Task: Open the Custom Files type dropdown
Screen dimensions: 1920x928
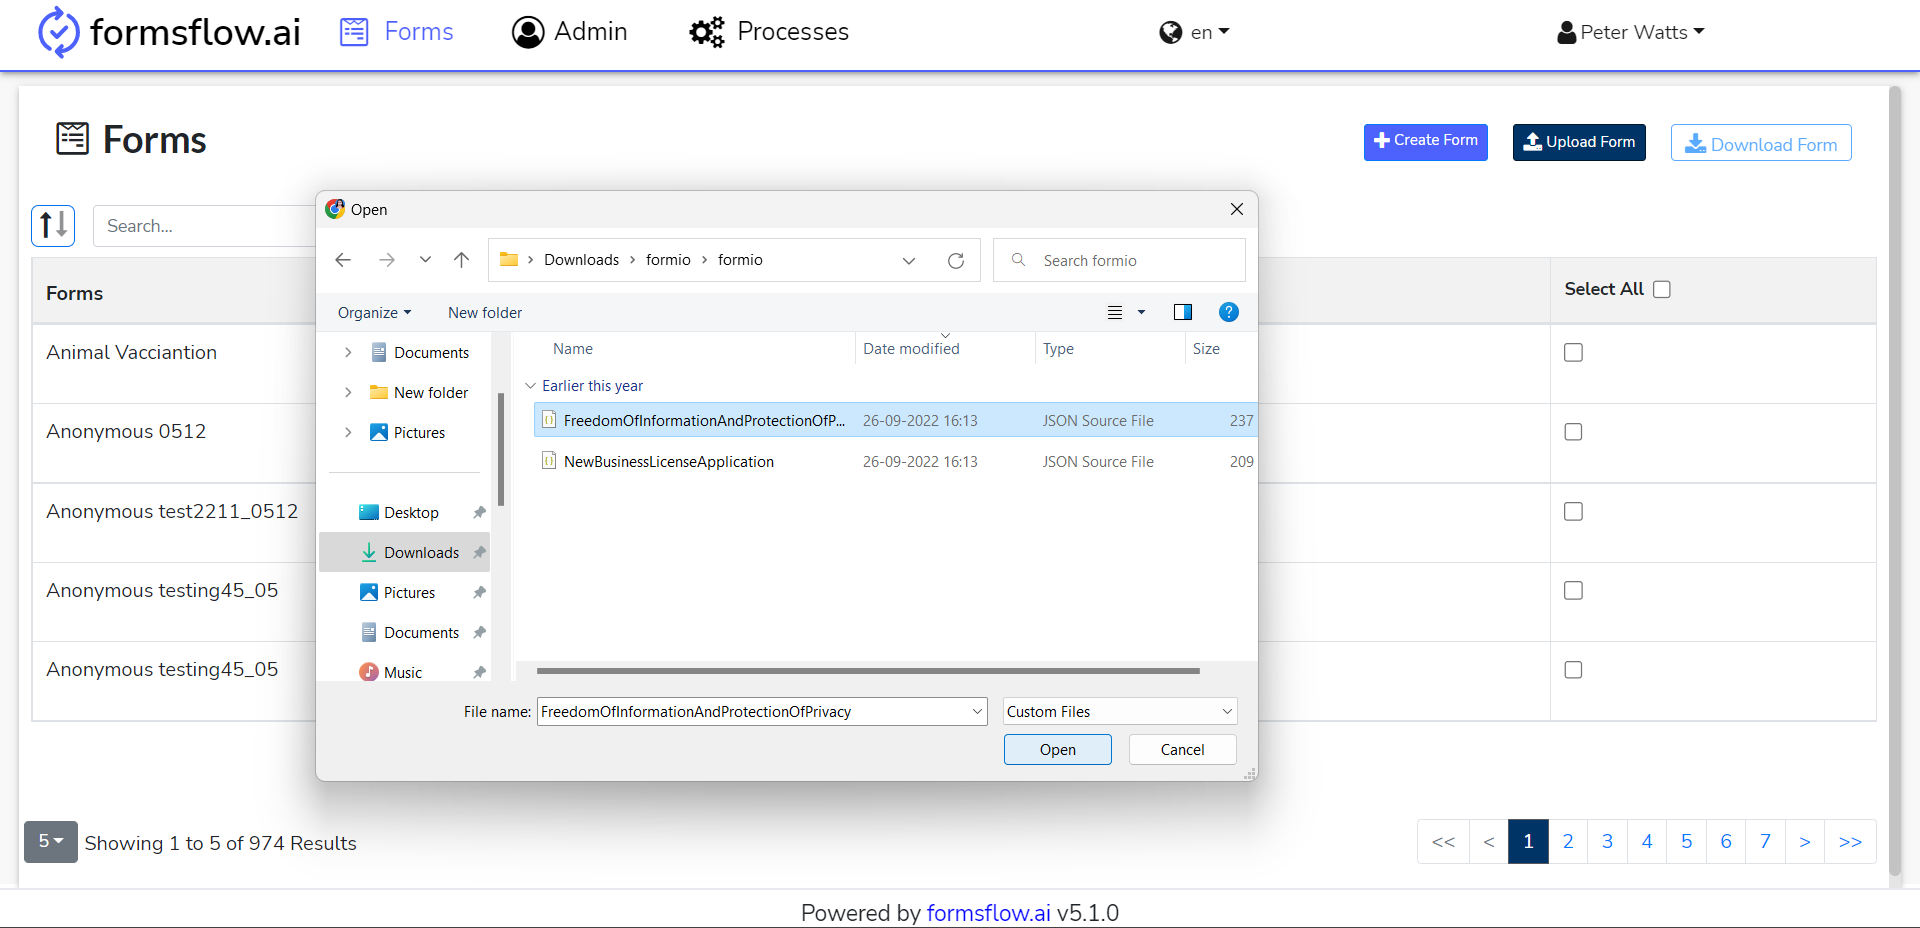Action: click(x=1120, y=711)
